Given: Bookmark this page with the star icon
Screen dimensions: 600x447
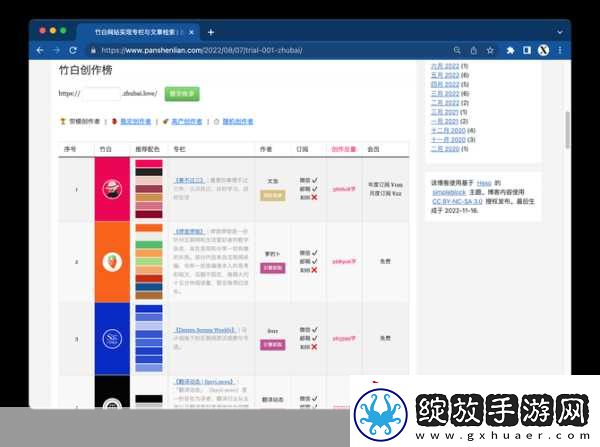Looking at the screenshot, I should coord(490,50).
